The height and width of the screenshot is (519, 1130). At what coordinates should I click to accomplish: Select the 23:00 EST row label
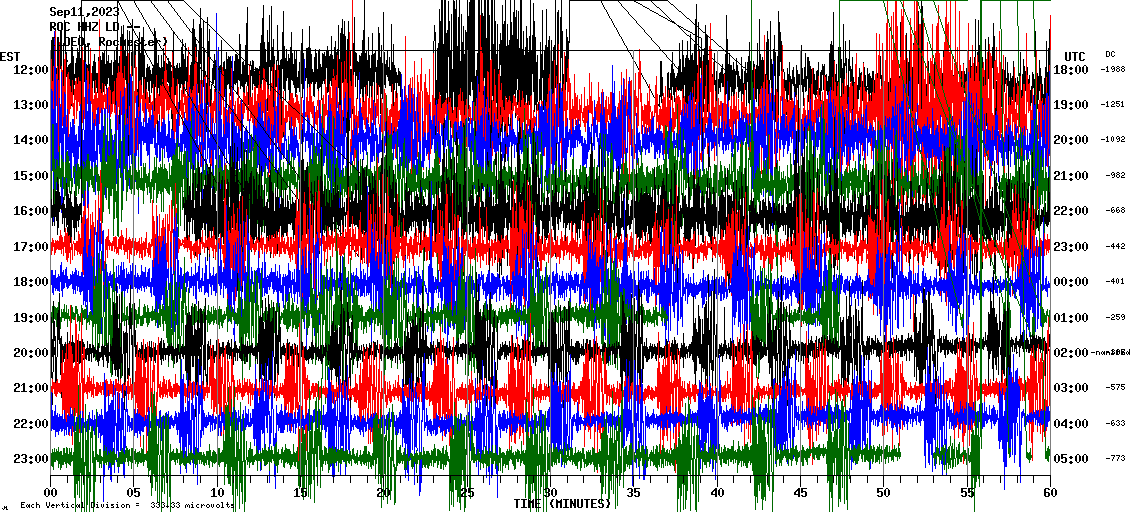31,459
